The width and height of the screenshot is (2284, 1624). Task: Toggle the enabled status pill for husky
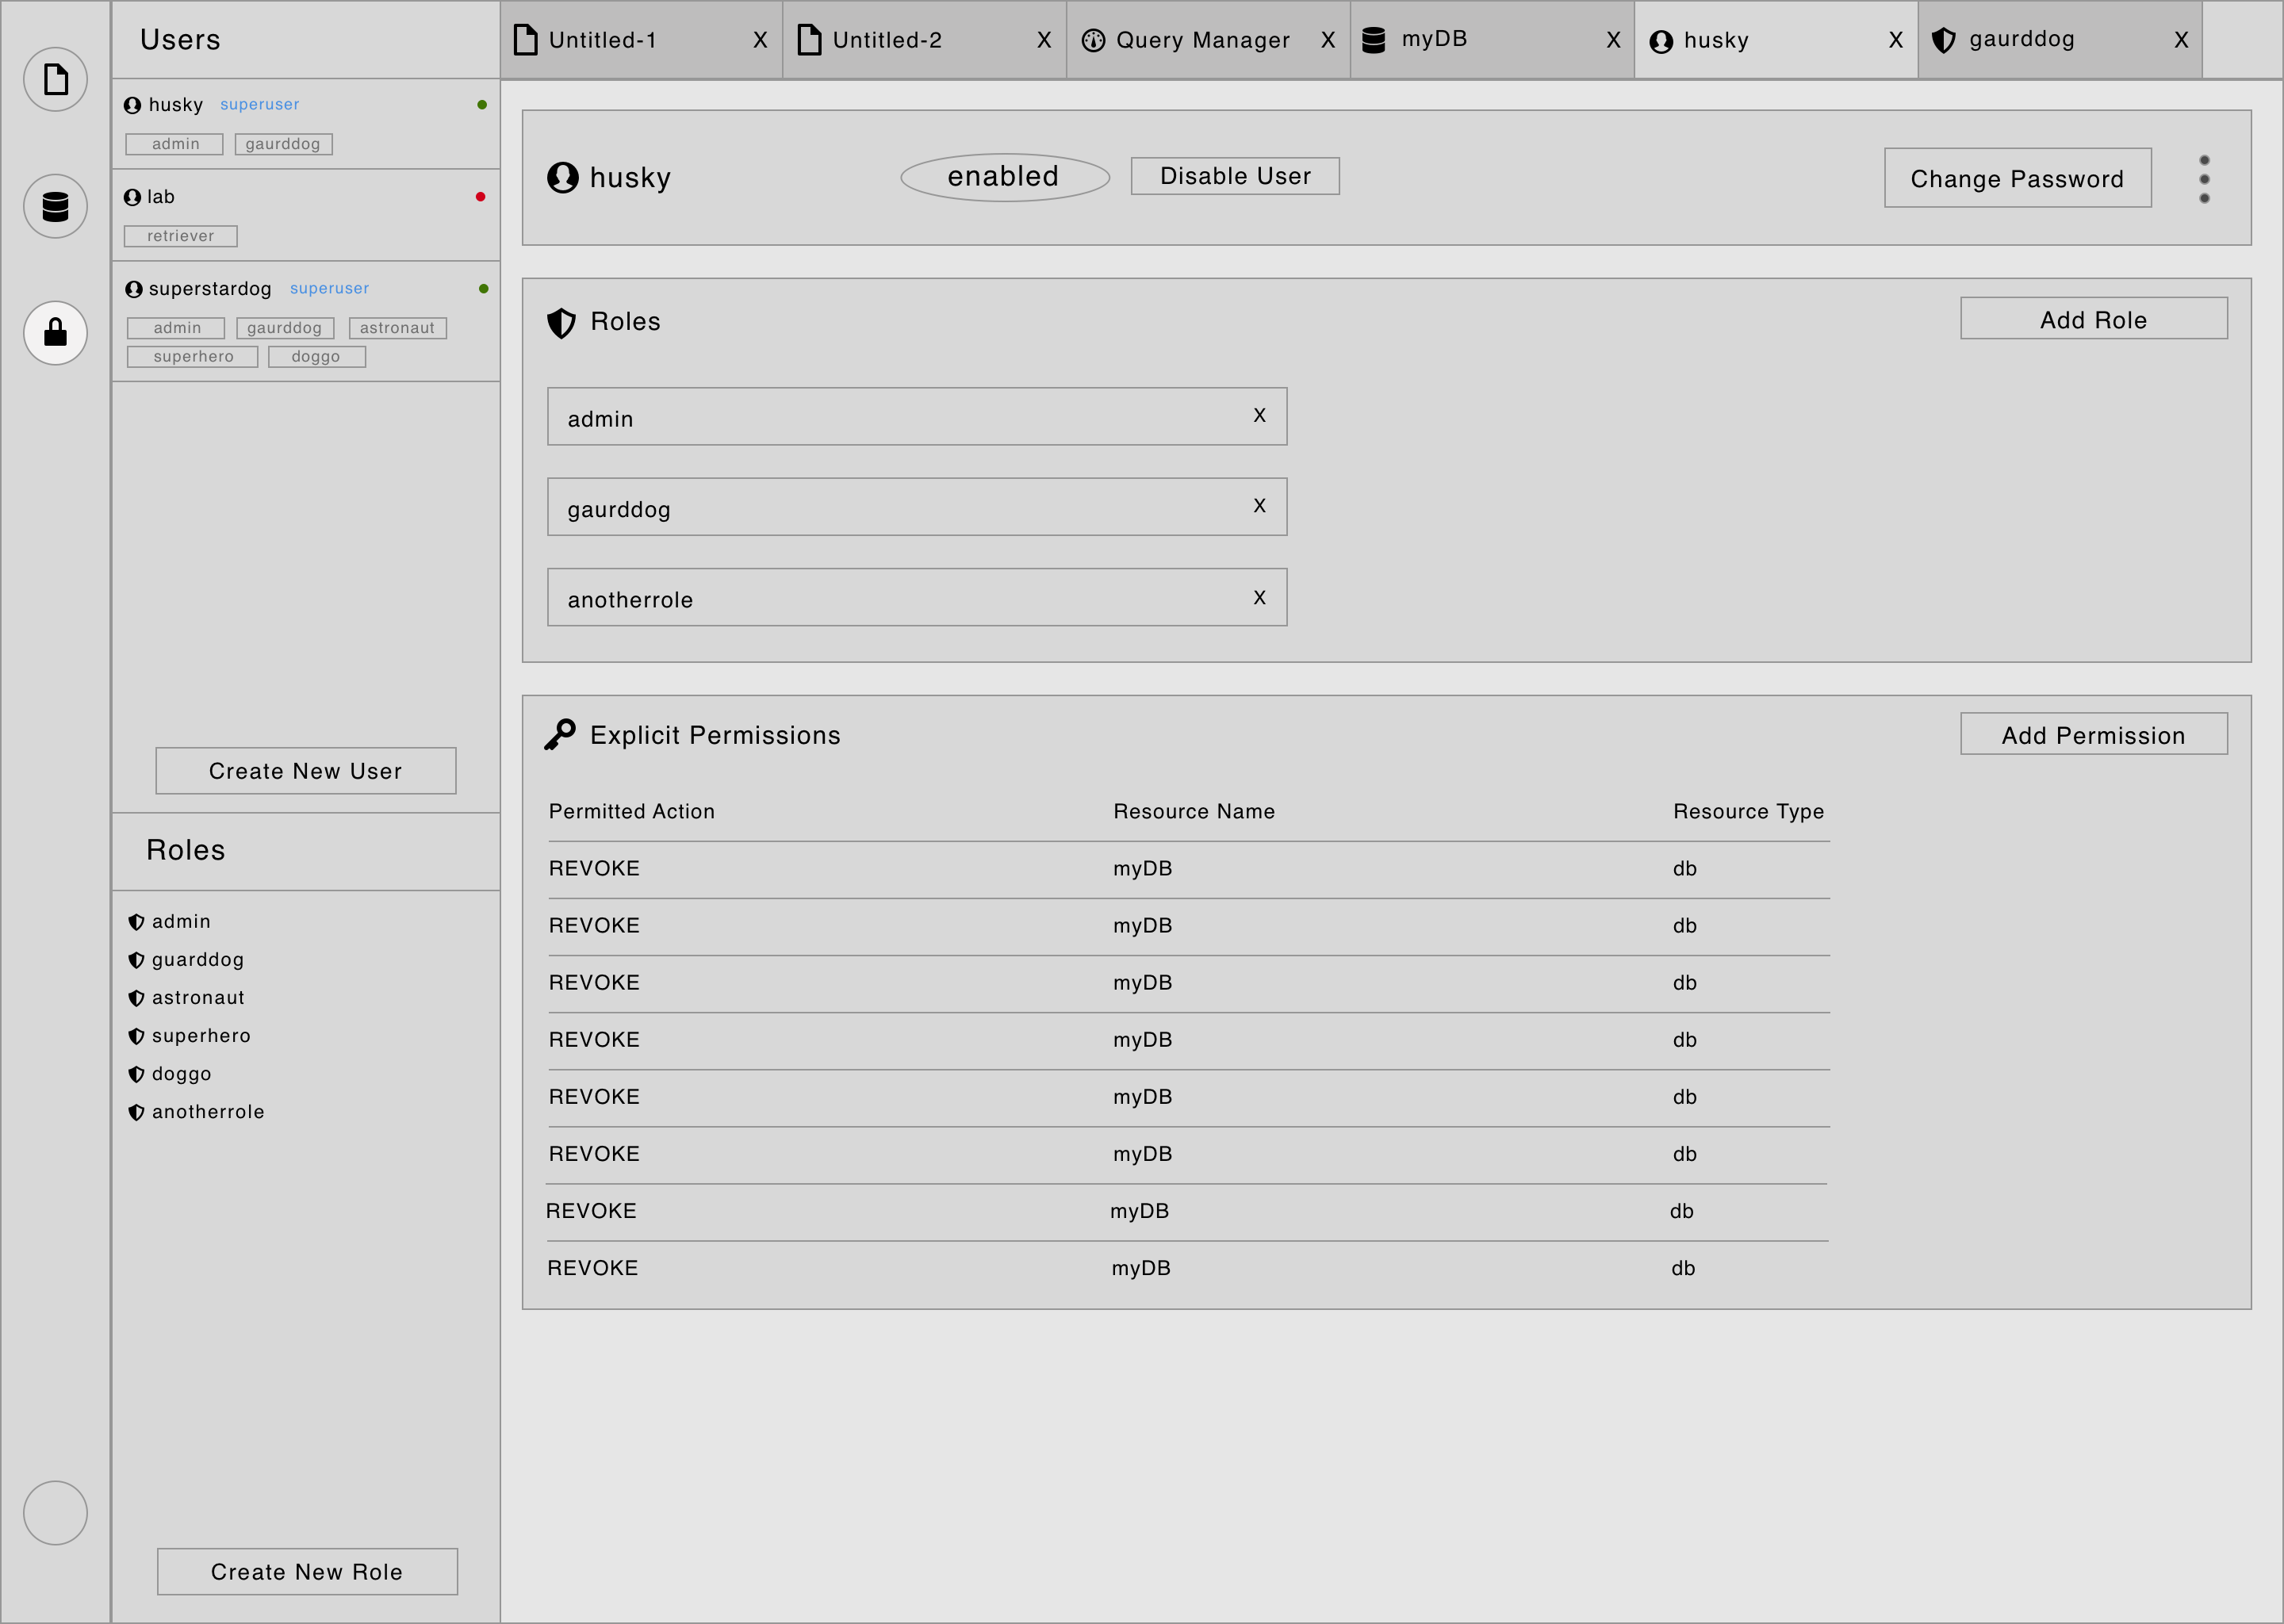click(x=1003, y=176)
